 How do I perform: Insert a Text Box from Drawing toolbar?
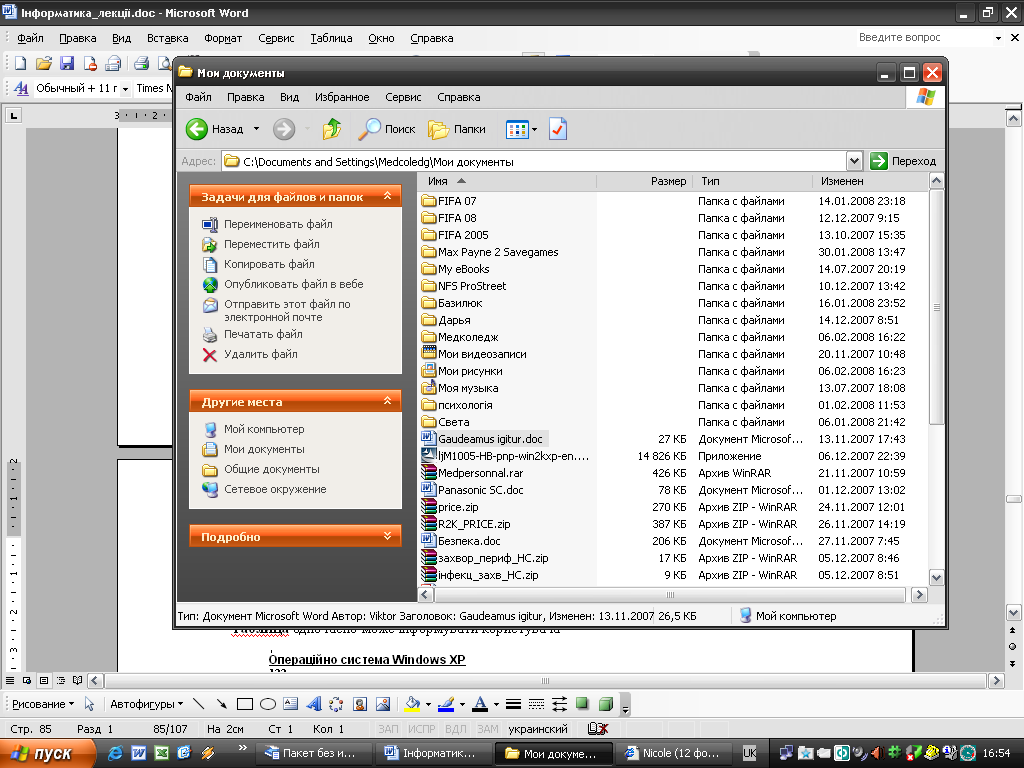click(x=291, y=704)
